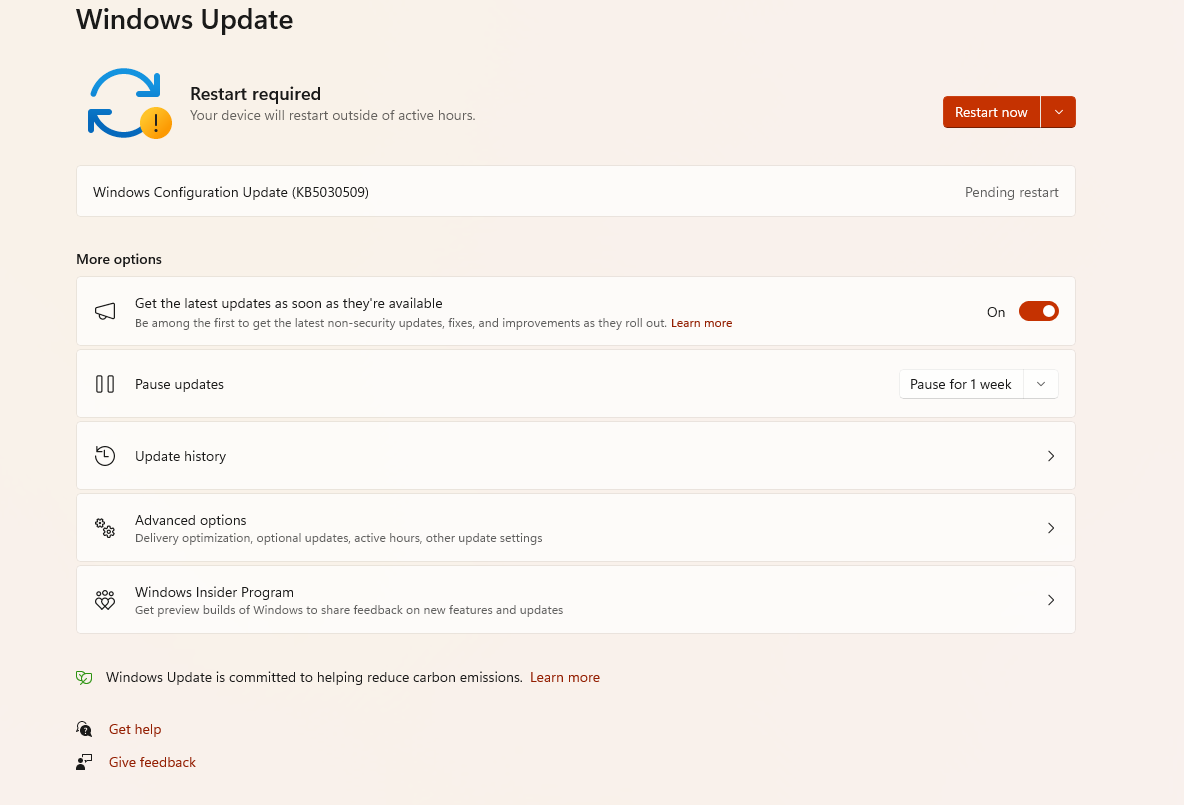Click the Windows Insider Program label
Image resolution: width=1184 pixels, height=805 pixels.
point(214,592)
